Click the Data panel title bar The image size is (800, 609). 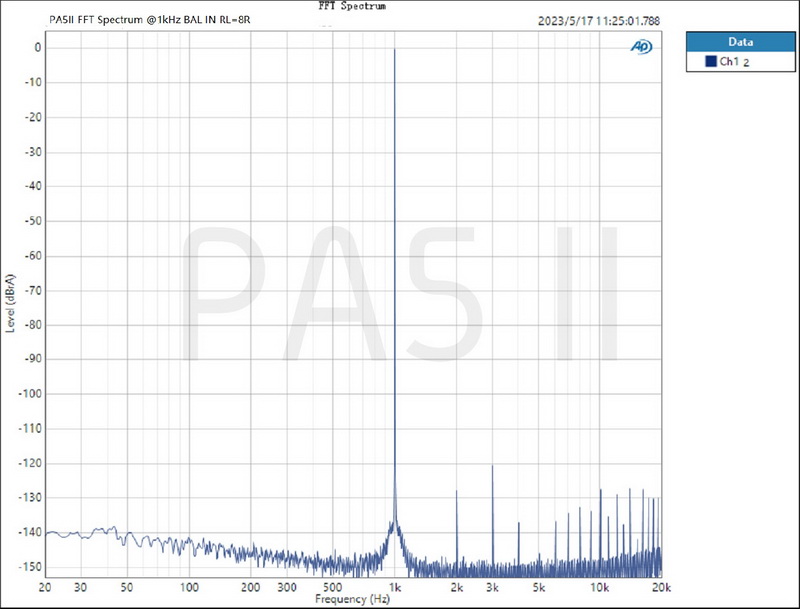pyautogui.click(x=740, y=42)
